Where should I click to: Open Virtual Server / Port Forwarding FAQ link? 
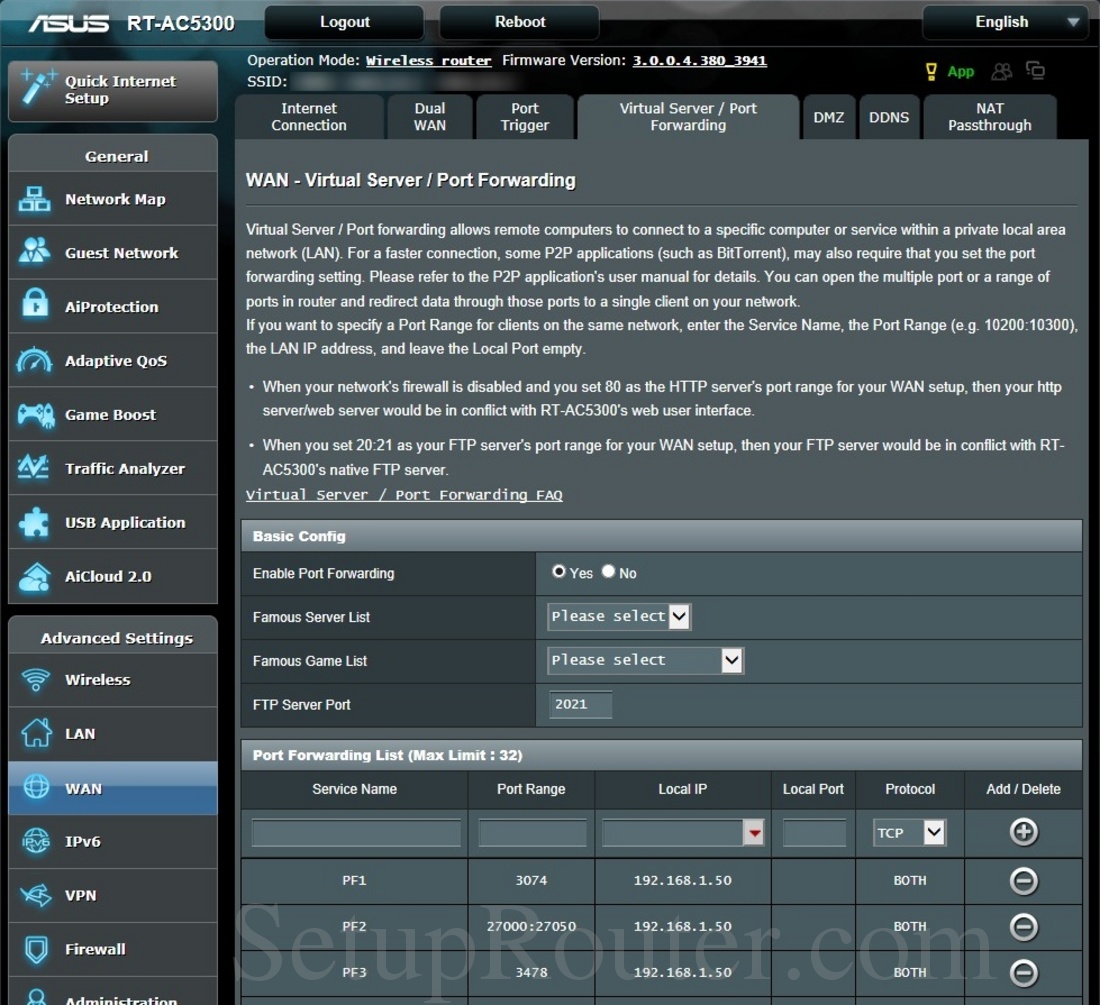click(404, 495)
